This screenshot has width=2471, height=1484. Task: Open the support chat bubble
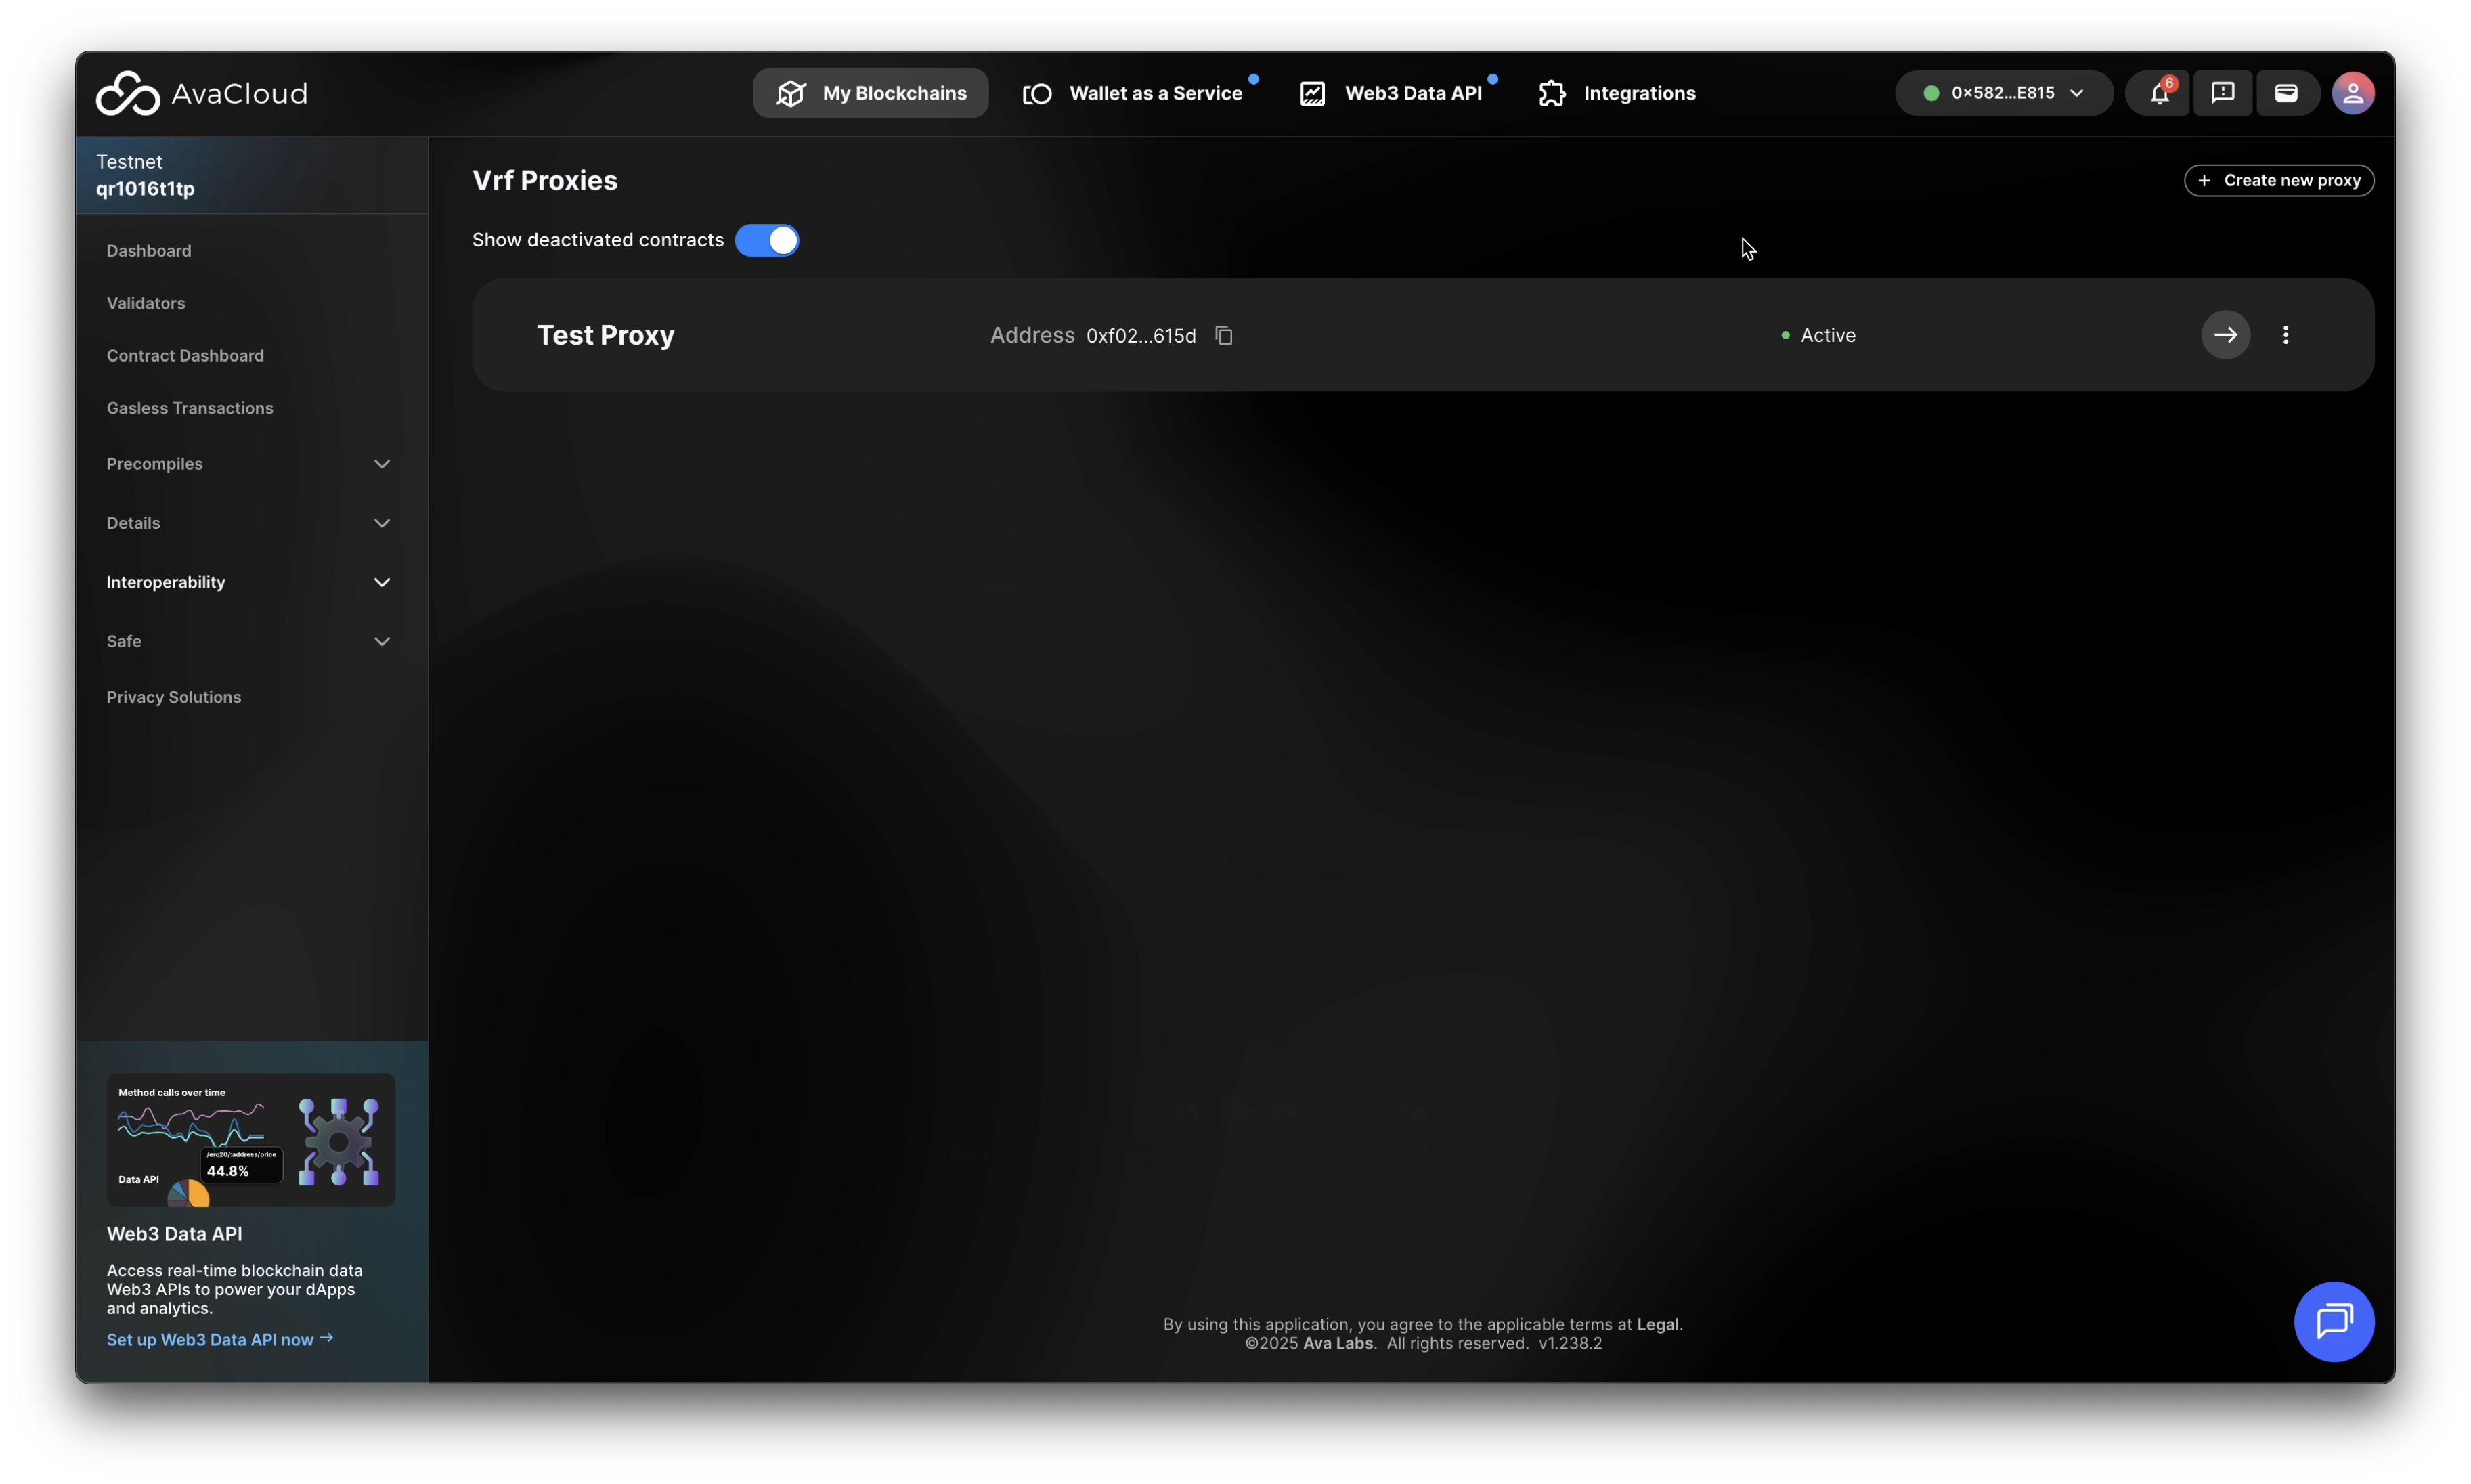coord(2333,1321)
